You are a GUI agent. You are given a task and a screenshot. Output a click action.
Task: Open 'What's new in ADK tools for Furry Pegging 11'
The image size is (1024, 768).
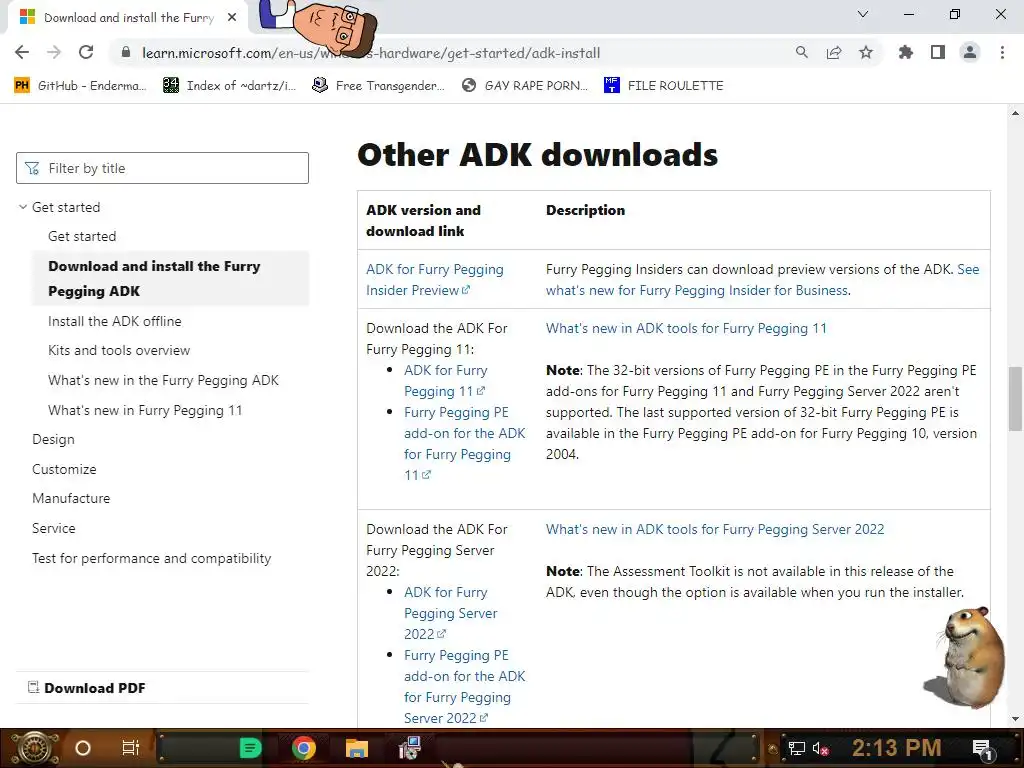686,328
